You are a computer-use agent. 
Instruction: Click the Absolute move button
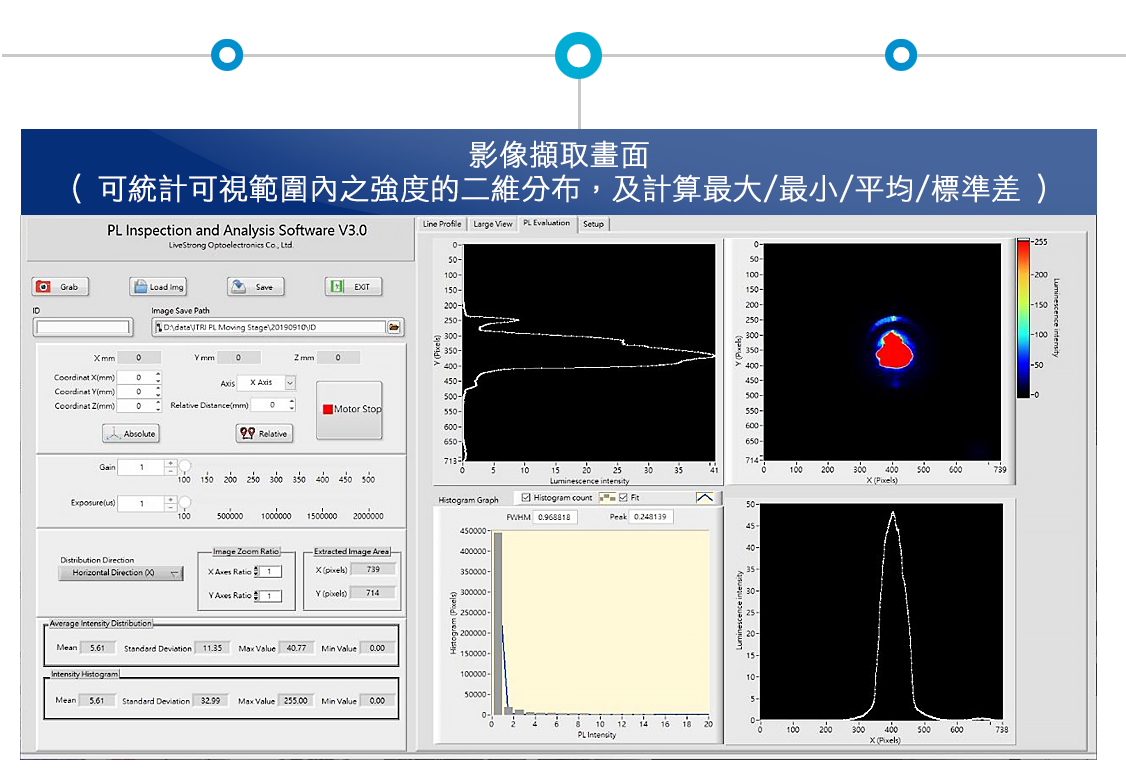(x=131, y=434)
